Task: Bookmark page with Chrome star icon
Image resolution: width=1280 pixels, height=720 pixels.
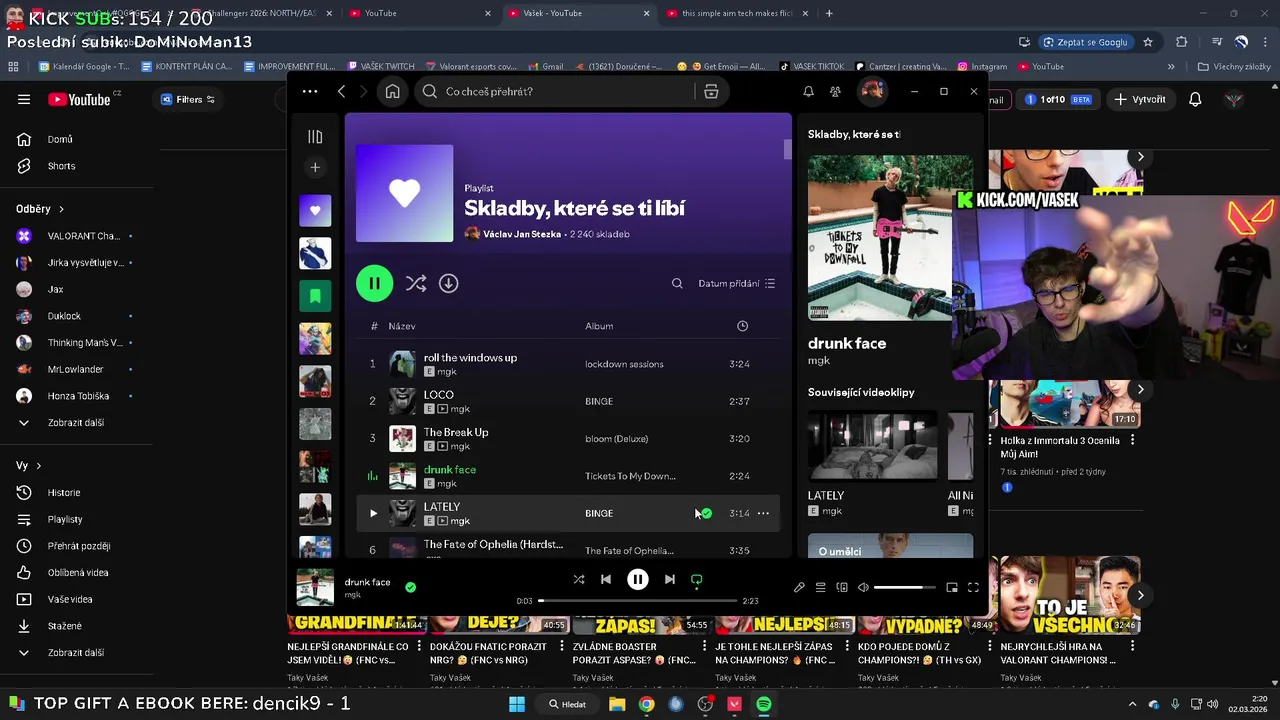Action: (x=1148, y=42)
